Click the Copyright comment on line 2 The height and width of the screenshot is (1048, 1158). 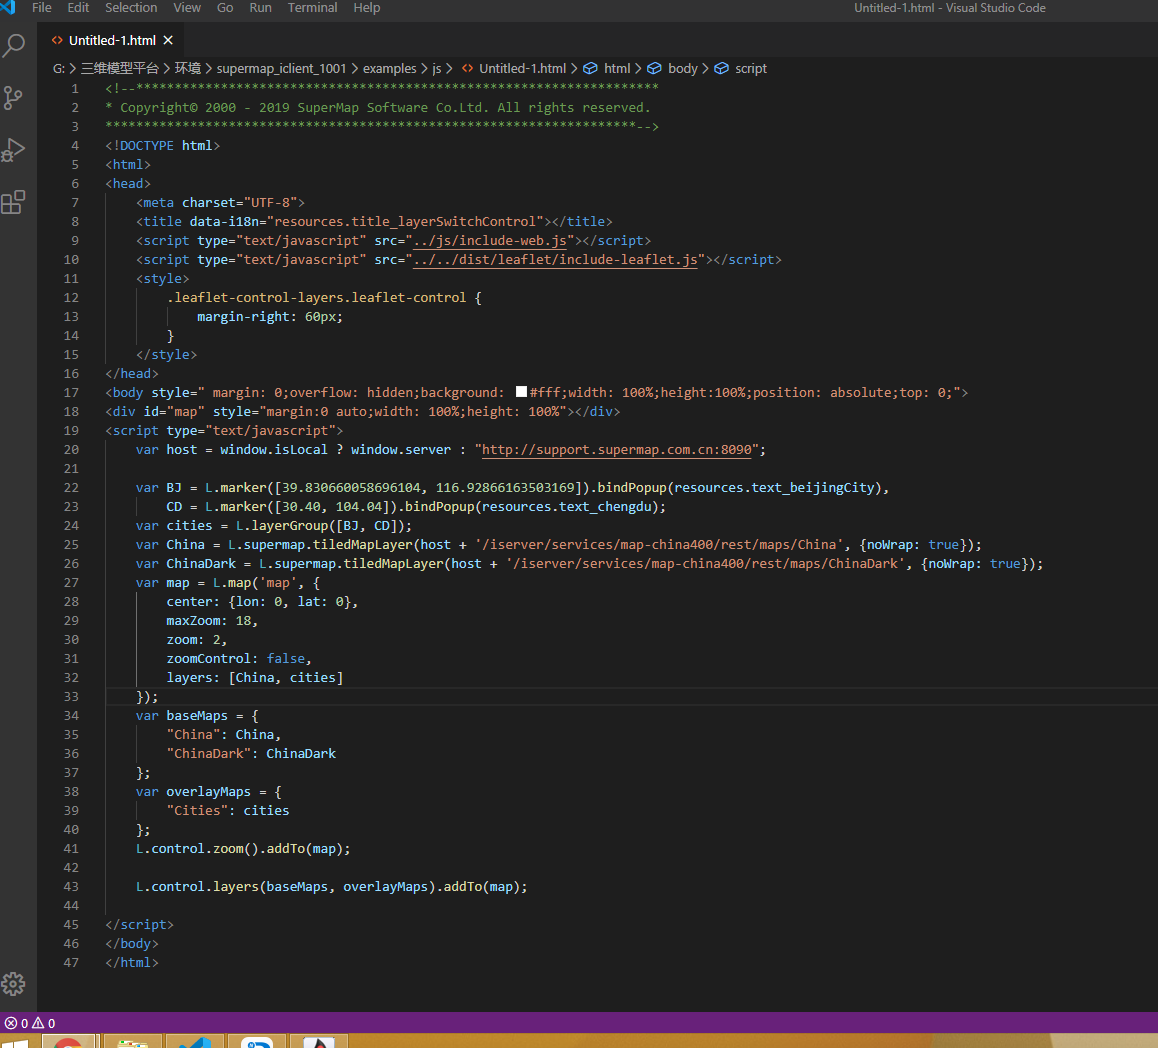click(378, 108)
